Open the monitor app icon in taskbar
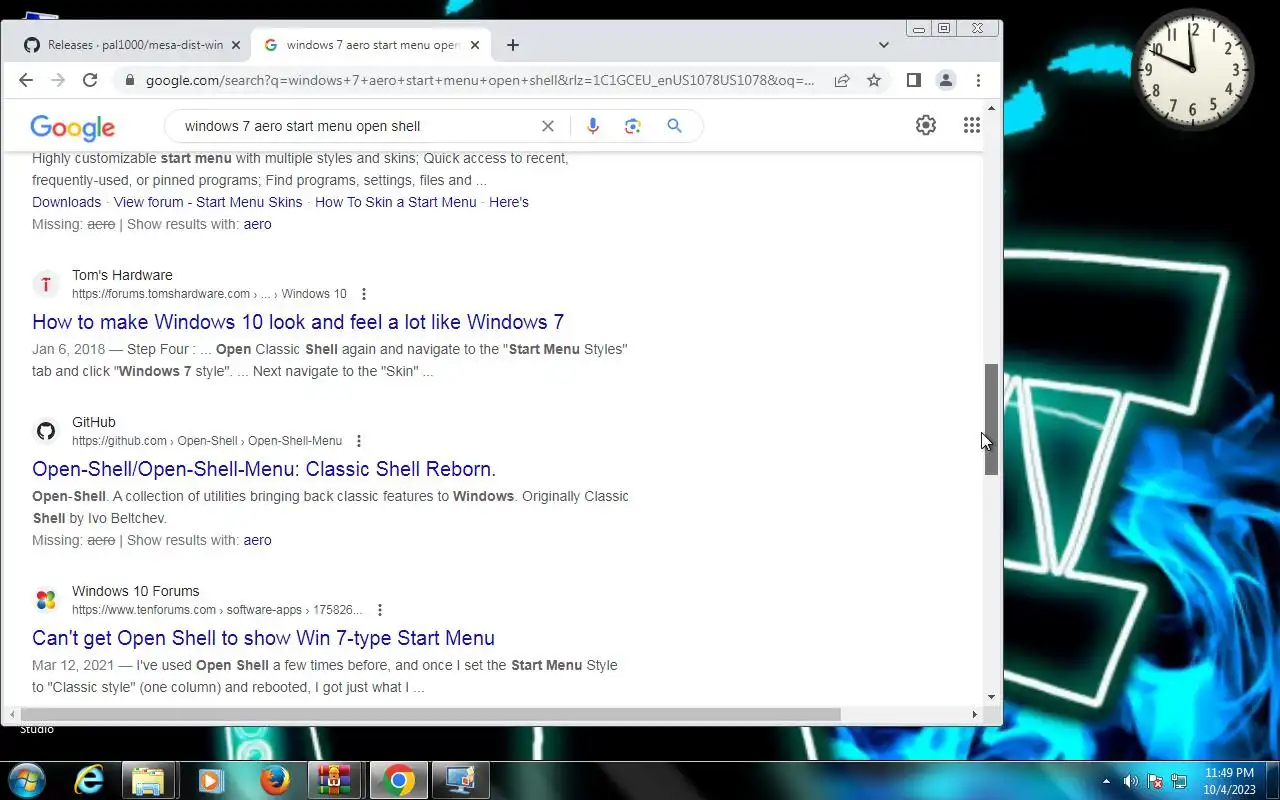The height and width of the screenshot is (800, 1280). coord(460,780)
